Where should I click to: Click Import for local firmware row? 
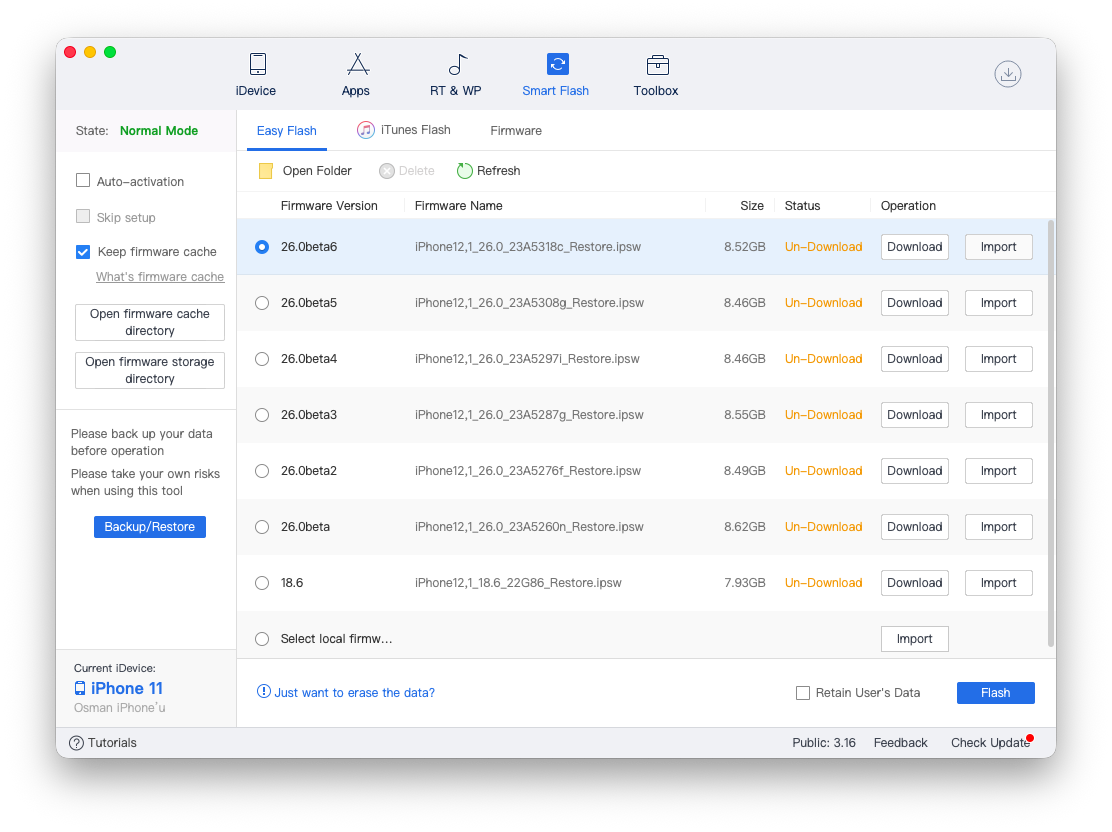pos(915,639)
